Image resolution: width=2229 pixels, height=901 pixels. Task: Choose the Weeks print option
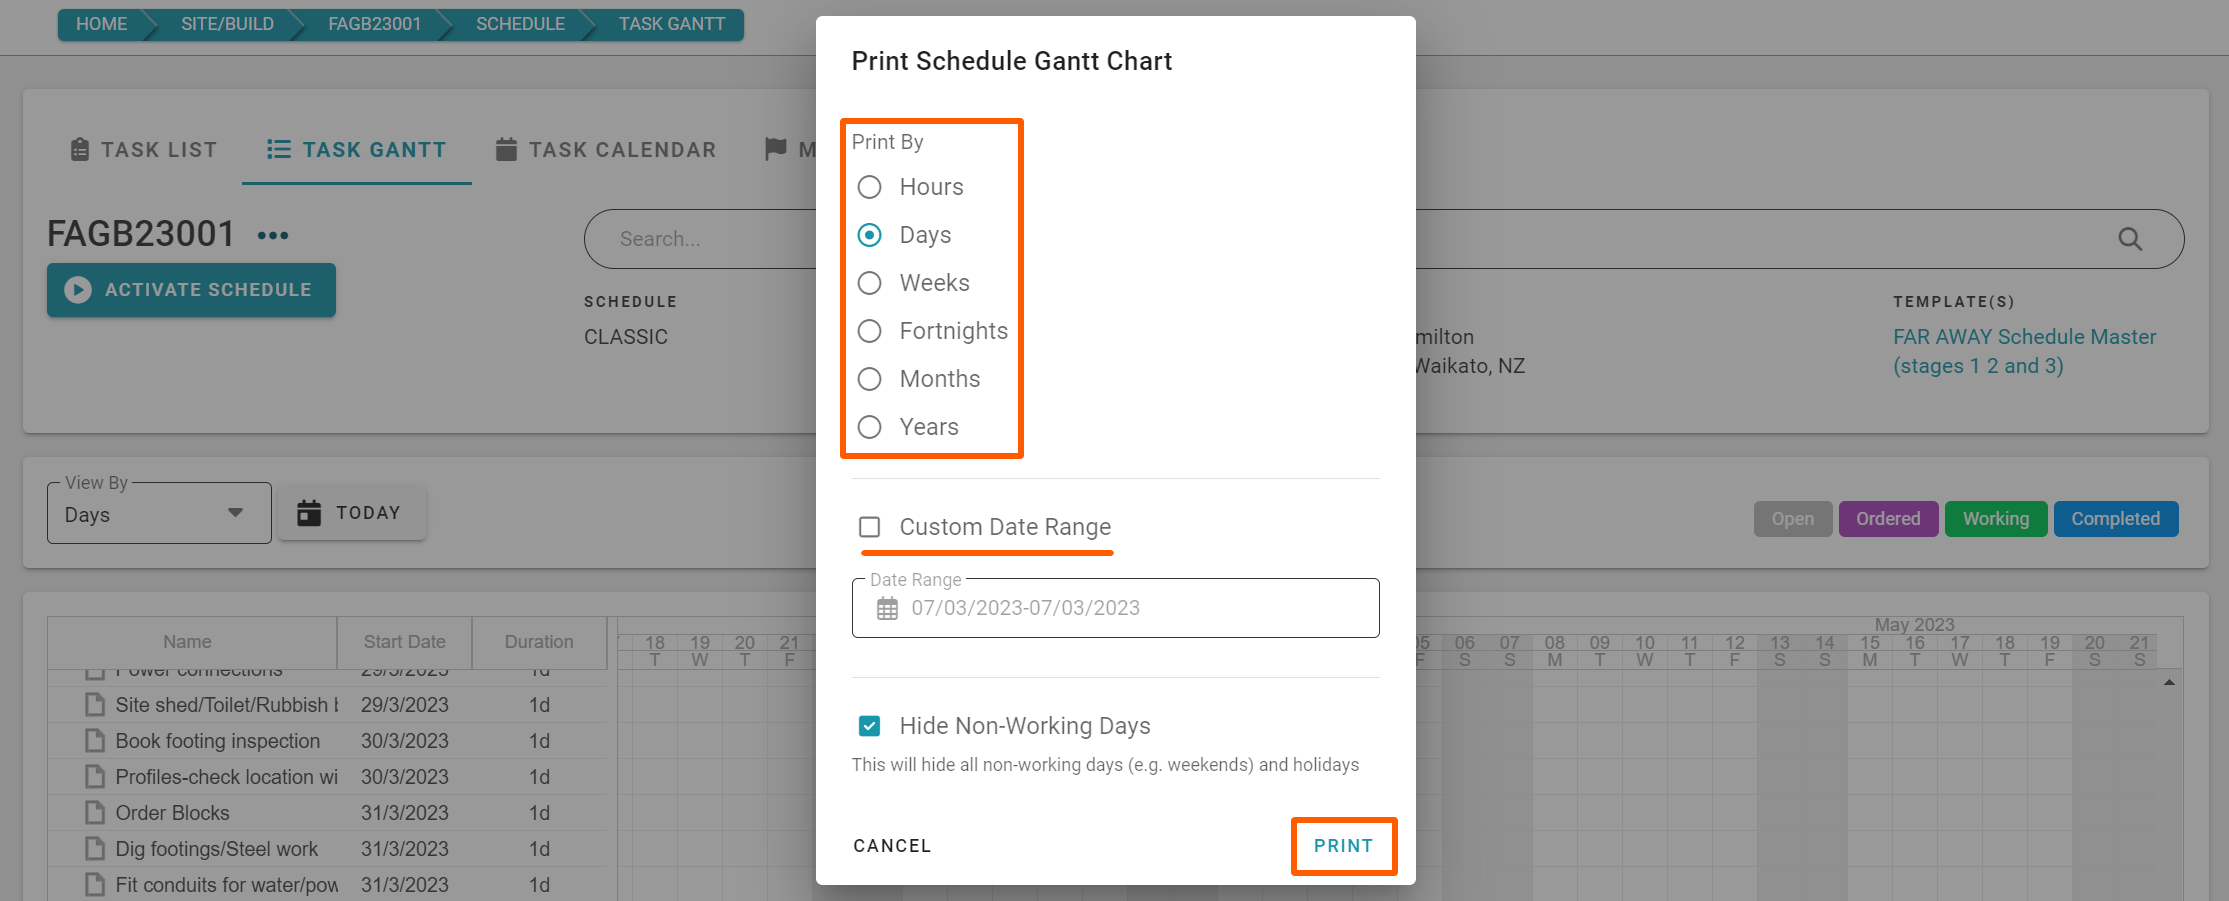[x=870, y=283]
